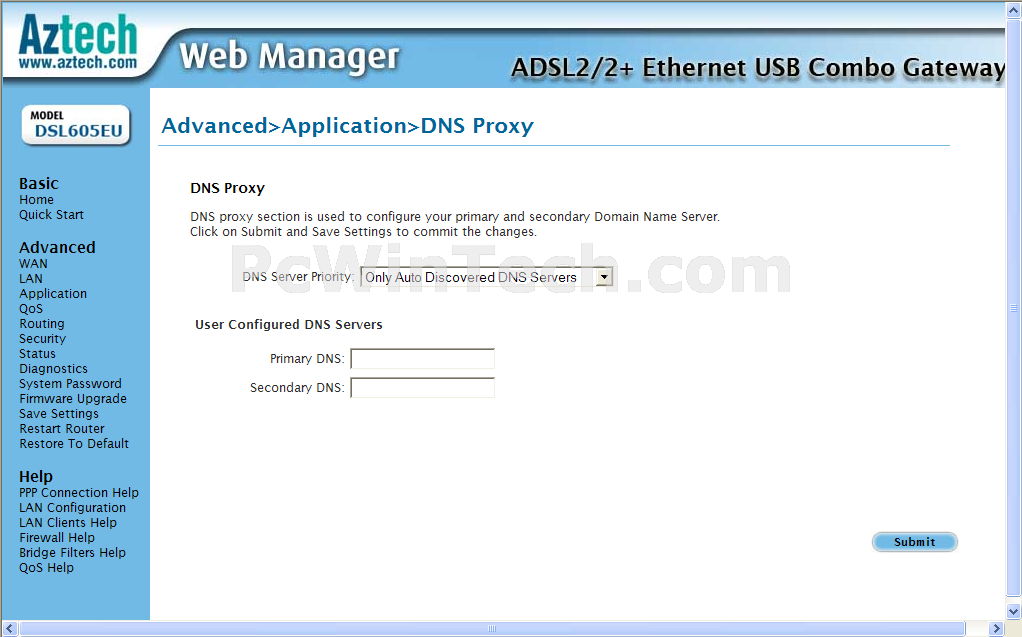Click the MODEL DSL605EU badge
This screenshot has width=1022, height=637.
click(76, 125)
